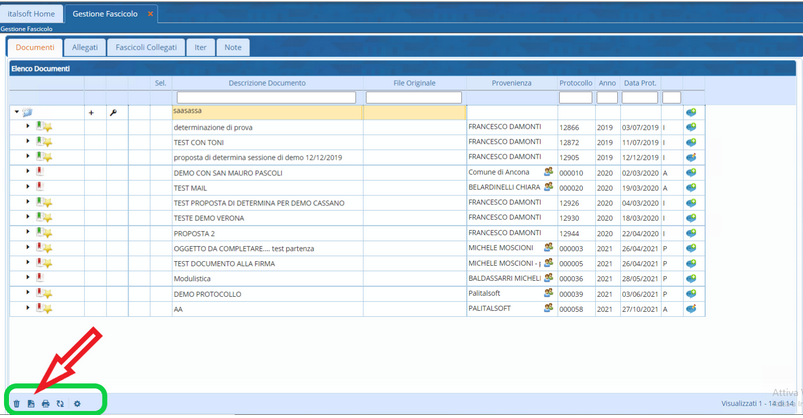Collapse the root folder tree arrow
This screenshot has height=418, width=803.
tap(16, 113)
